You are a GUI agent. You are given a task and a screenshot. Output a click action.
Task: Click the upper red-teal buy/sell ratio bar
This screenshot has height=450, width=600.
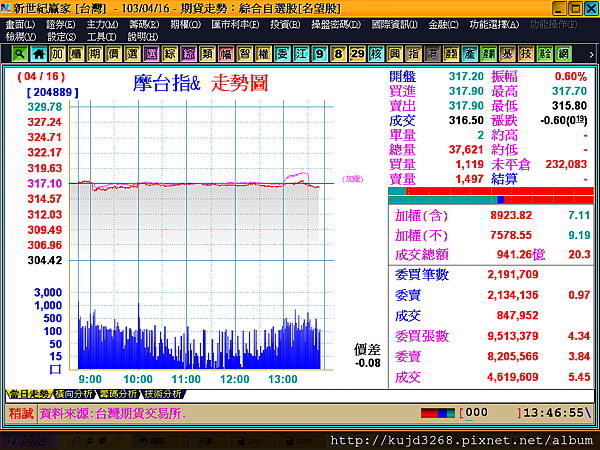pos(491,191)
